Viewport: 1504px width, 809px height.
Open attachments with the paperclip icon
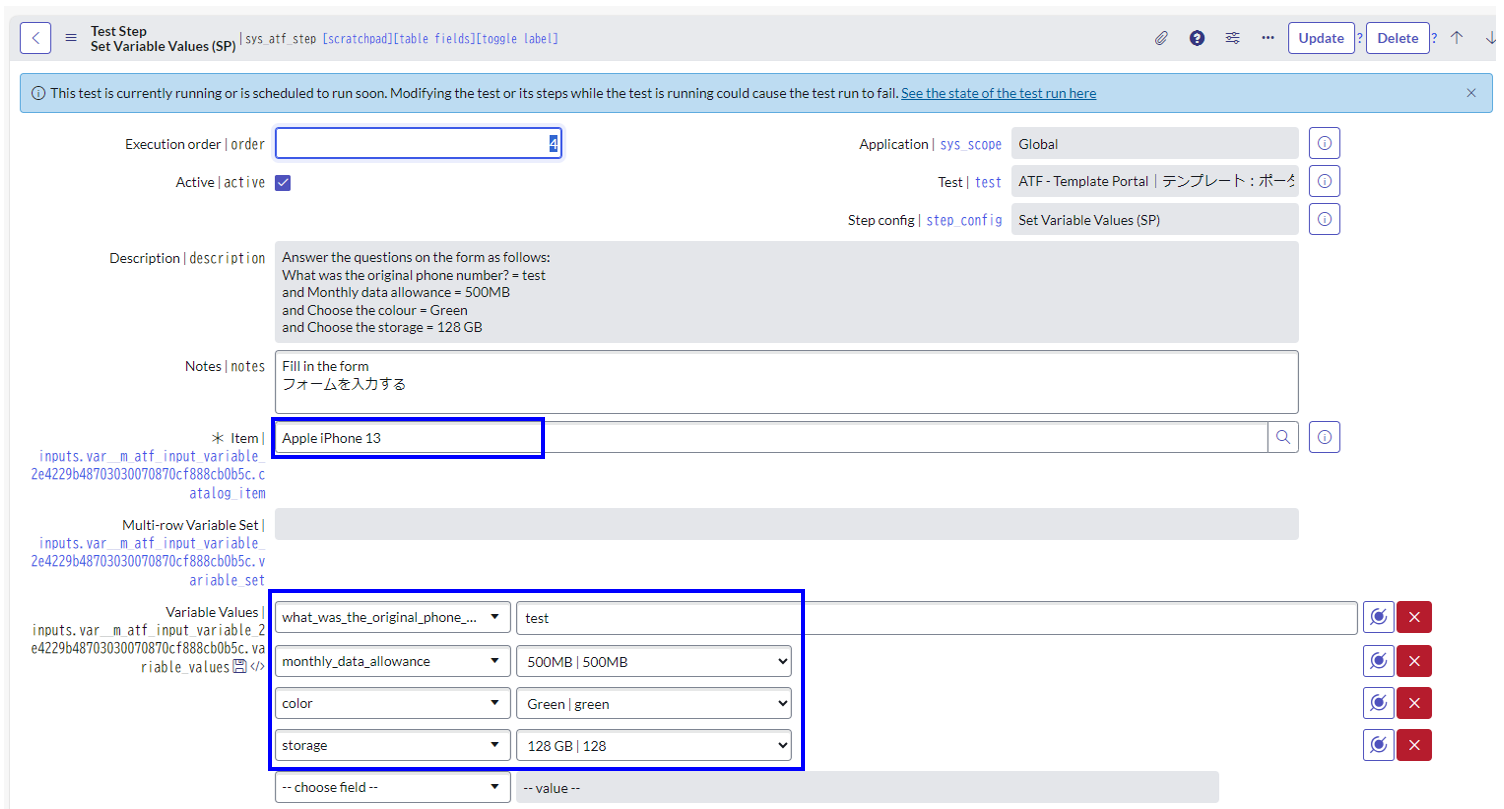coord(1162,37)
